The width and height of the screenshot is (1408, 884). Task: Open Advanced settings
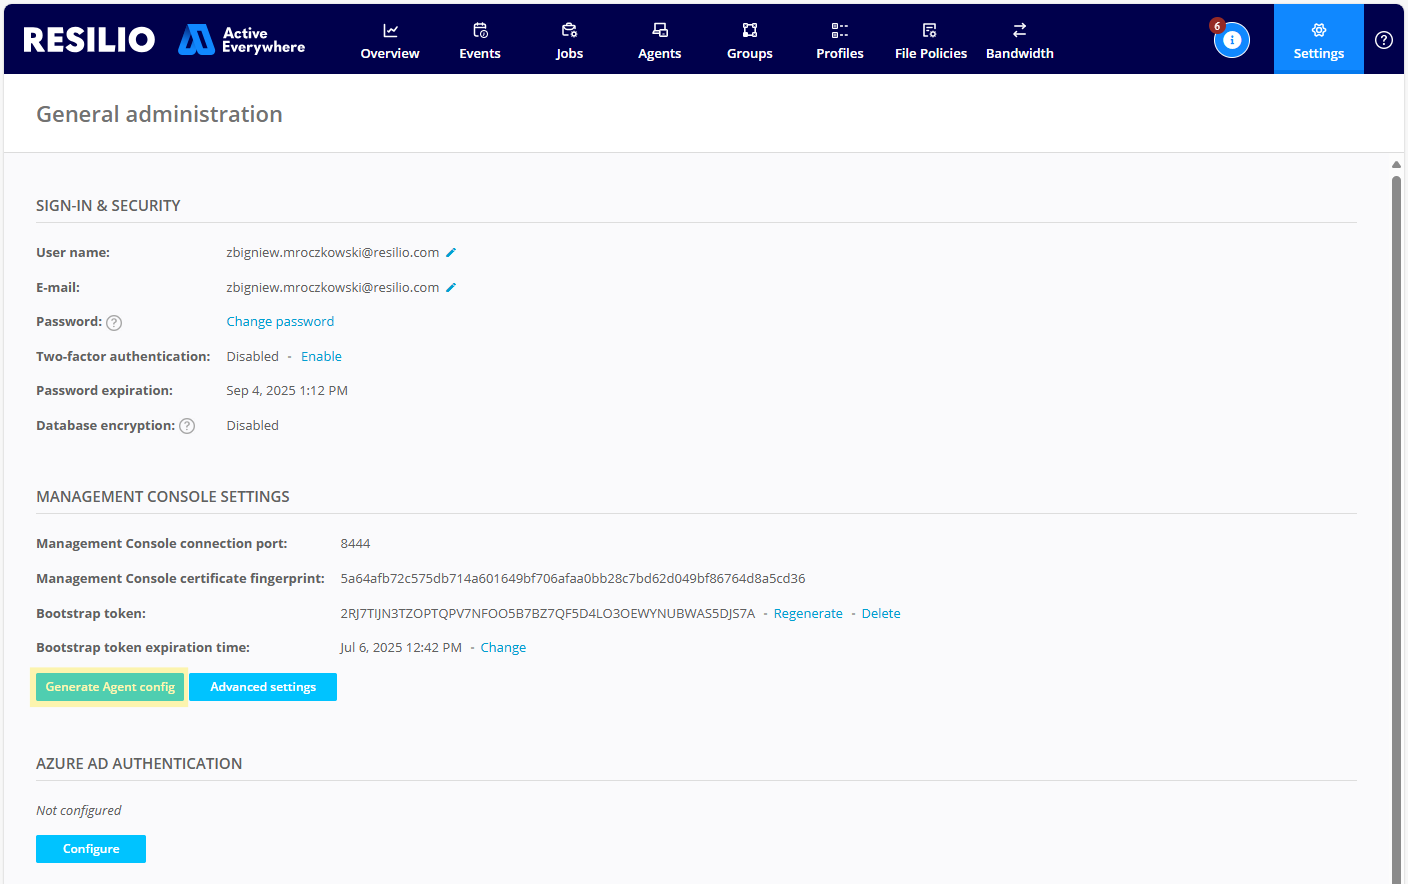pos(263,687)
